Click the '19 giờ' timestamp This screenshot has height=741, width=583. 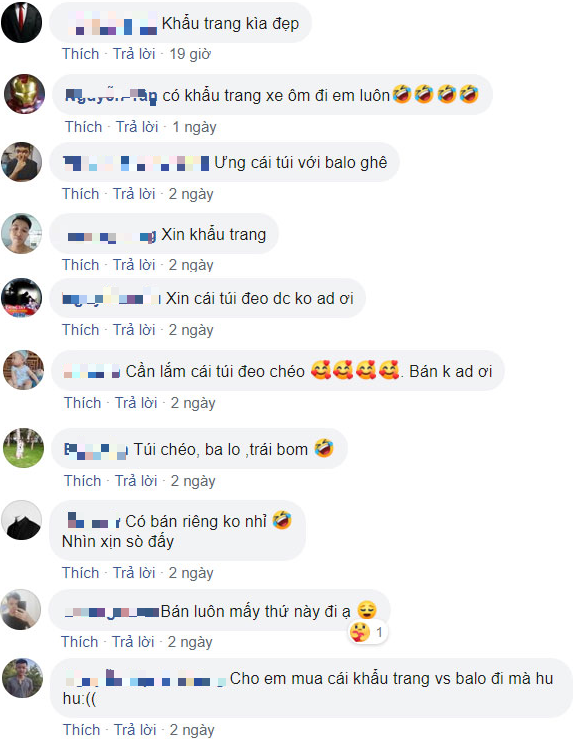(x=190, y=54)
